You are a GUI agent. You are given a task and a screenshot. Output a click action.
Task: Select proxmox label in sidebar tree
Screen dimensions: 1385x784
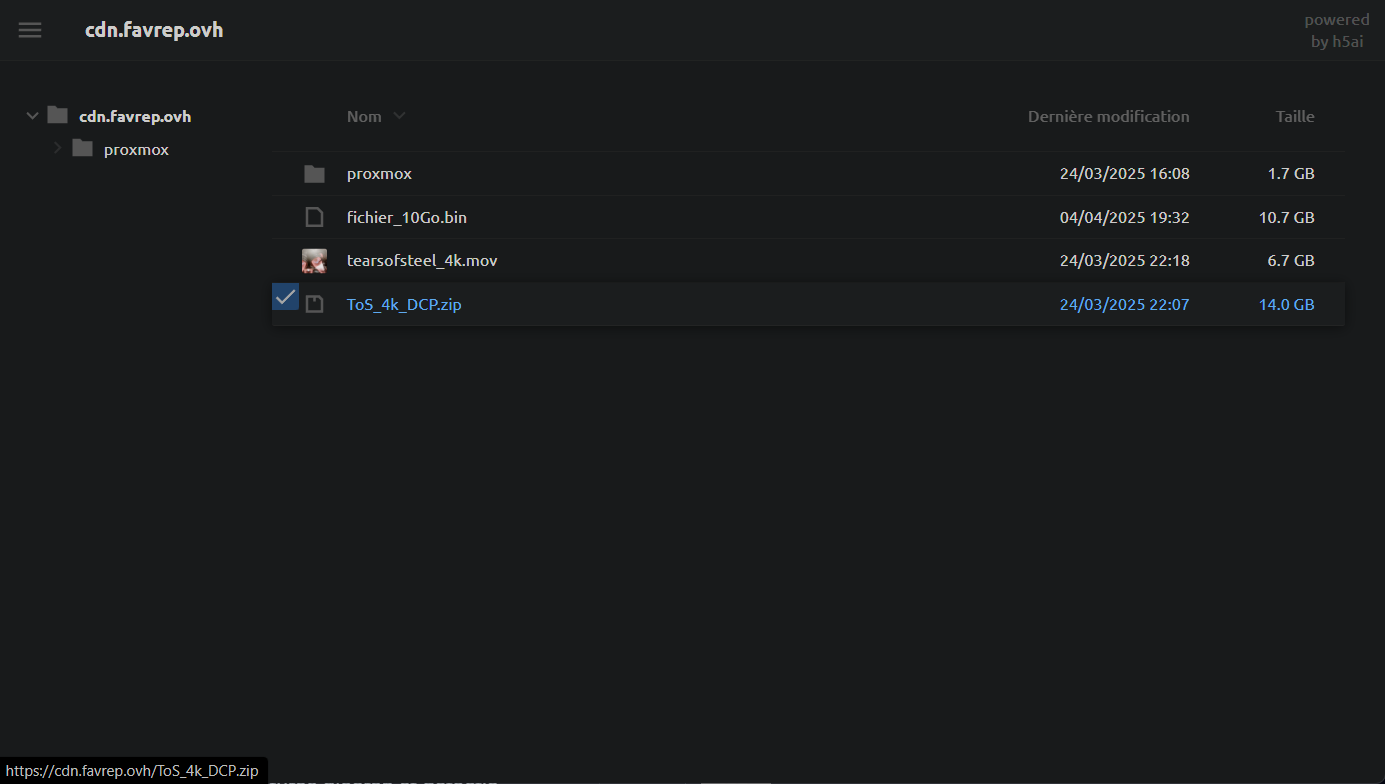click(136, 149)
